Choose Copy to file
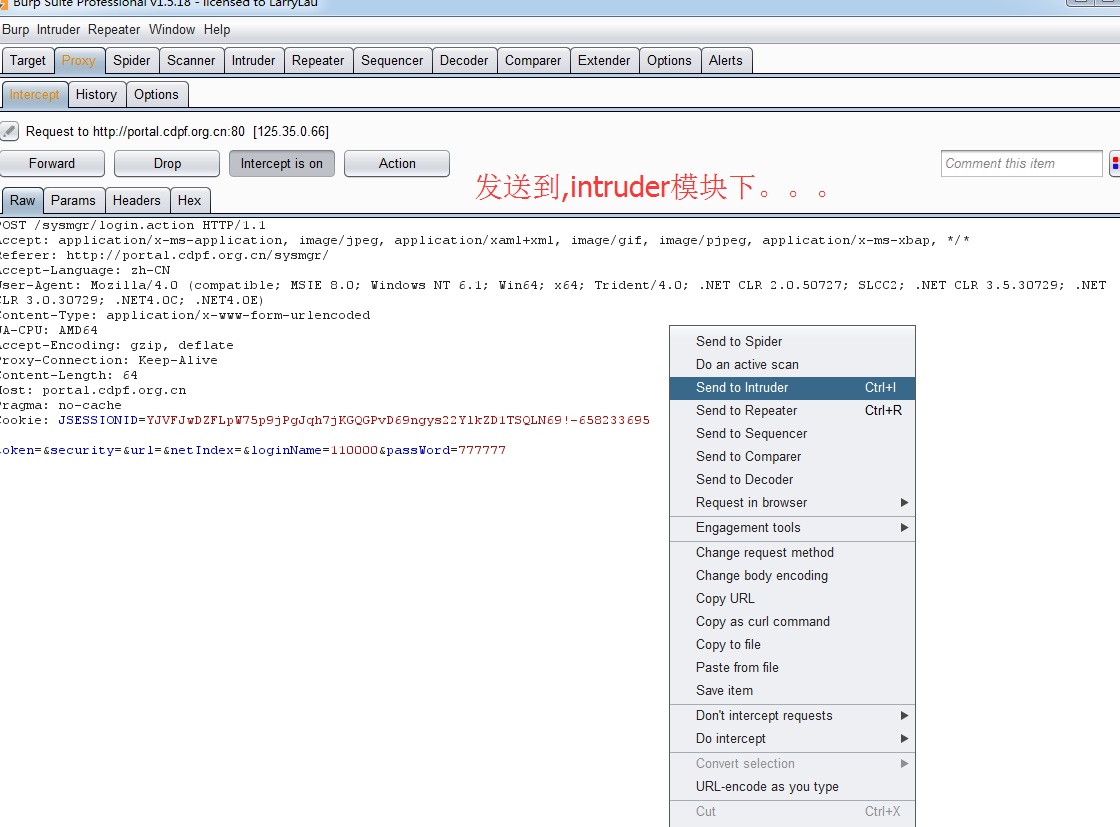The height and width of the screenshot is (827, 1120). tap(792, 644)
